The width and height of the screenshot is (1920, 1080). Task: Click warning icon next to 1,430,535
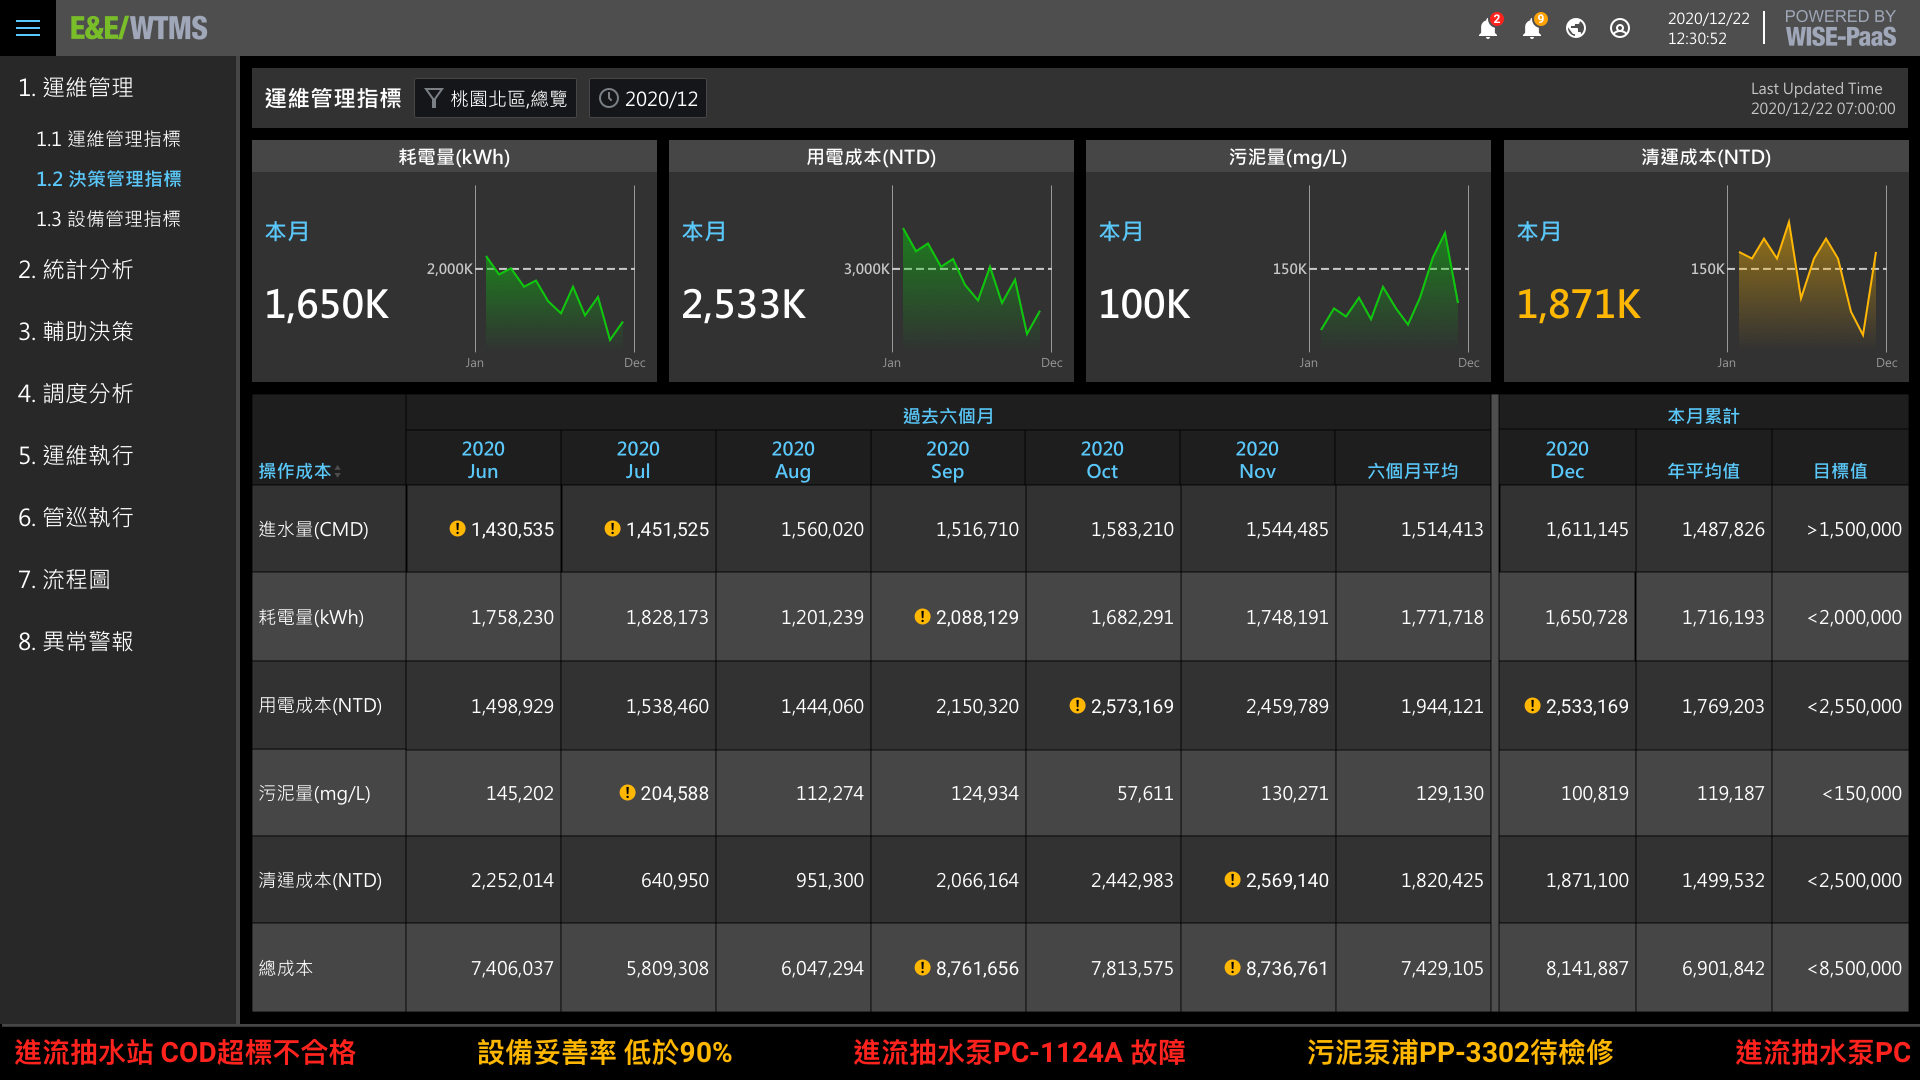coord(457,528)
